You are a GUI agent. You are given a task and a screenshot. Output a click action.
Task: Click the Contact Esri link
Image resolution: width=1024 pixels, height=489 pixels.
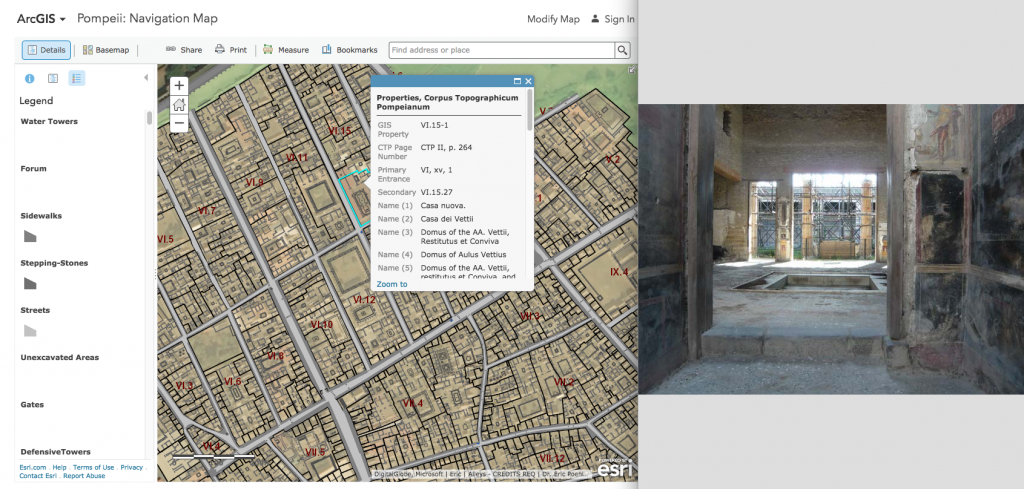pos(38,476)
